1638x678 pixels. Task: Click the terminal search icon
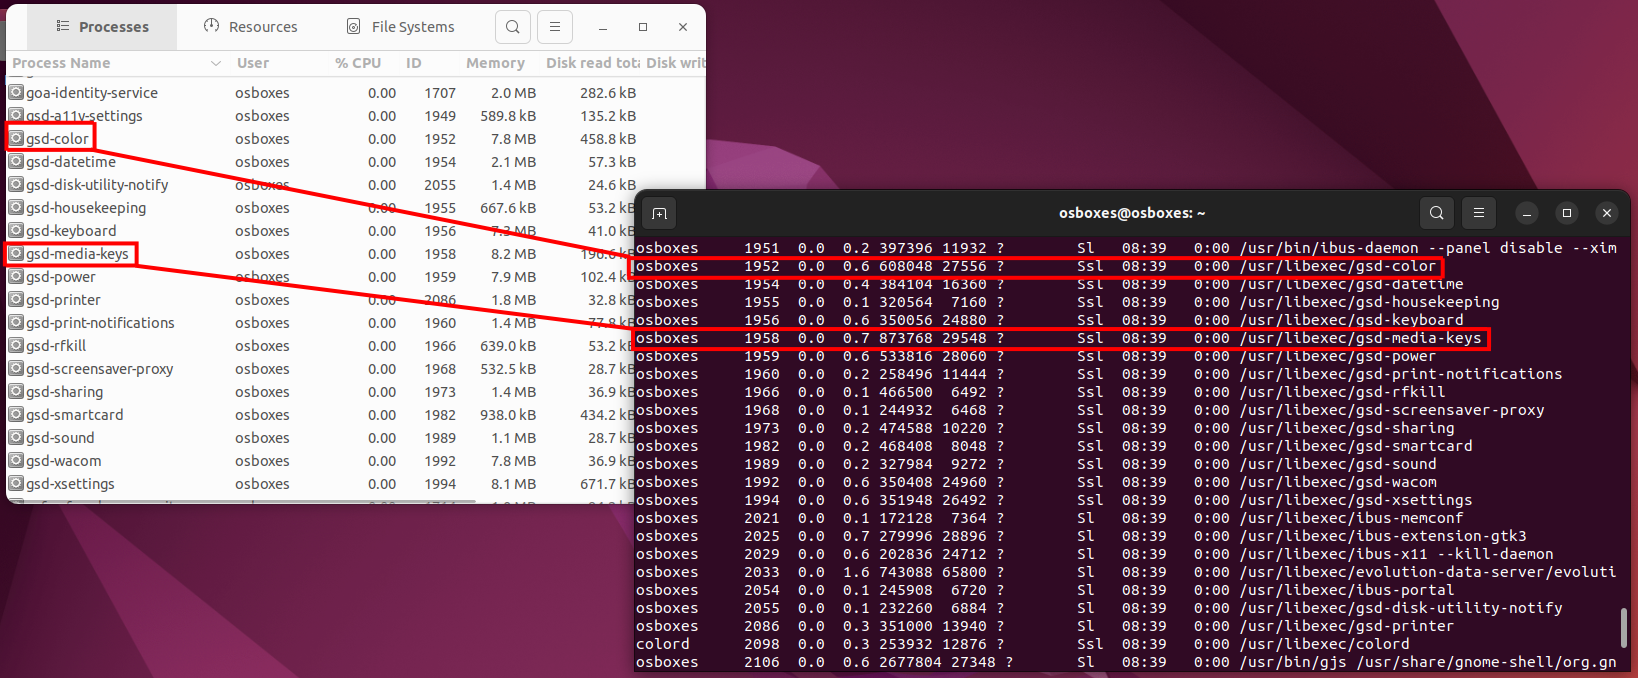pyautogui.click(x=1436, y=213)
